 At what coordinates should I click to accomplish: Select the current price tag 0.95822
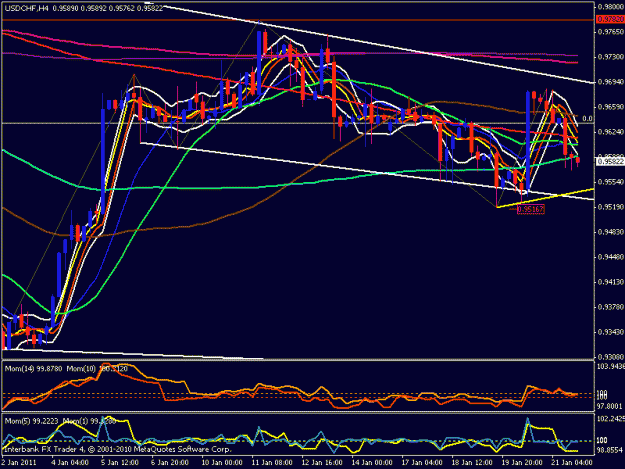click(x=611, y=161)
